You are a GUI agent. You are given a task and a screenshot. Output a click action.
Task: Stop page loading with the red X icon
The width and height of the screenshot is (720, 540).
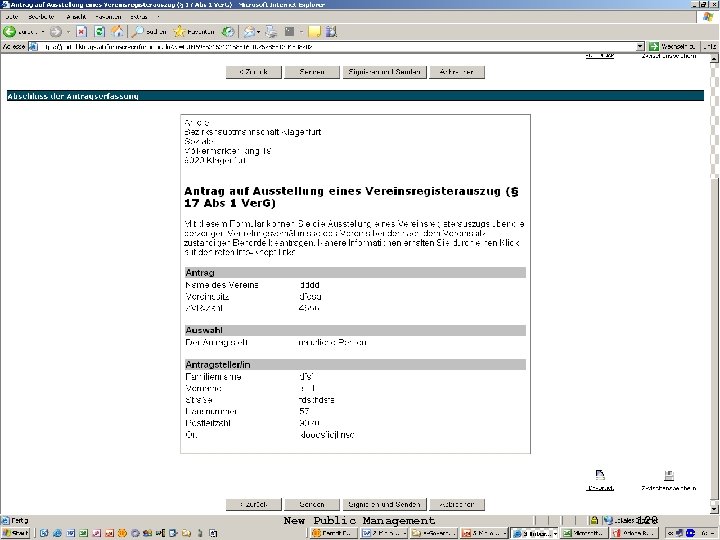point(82,31)
